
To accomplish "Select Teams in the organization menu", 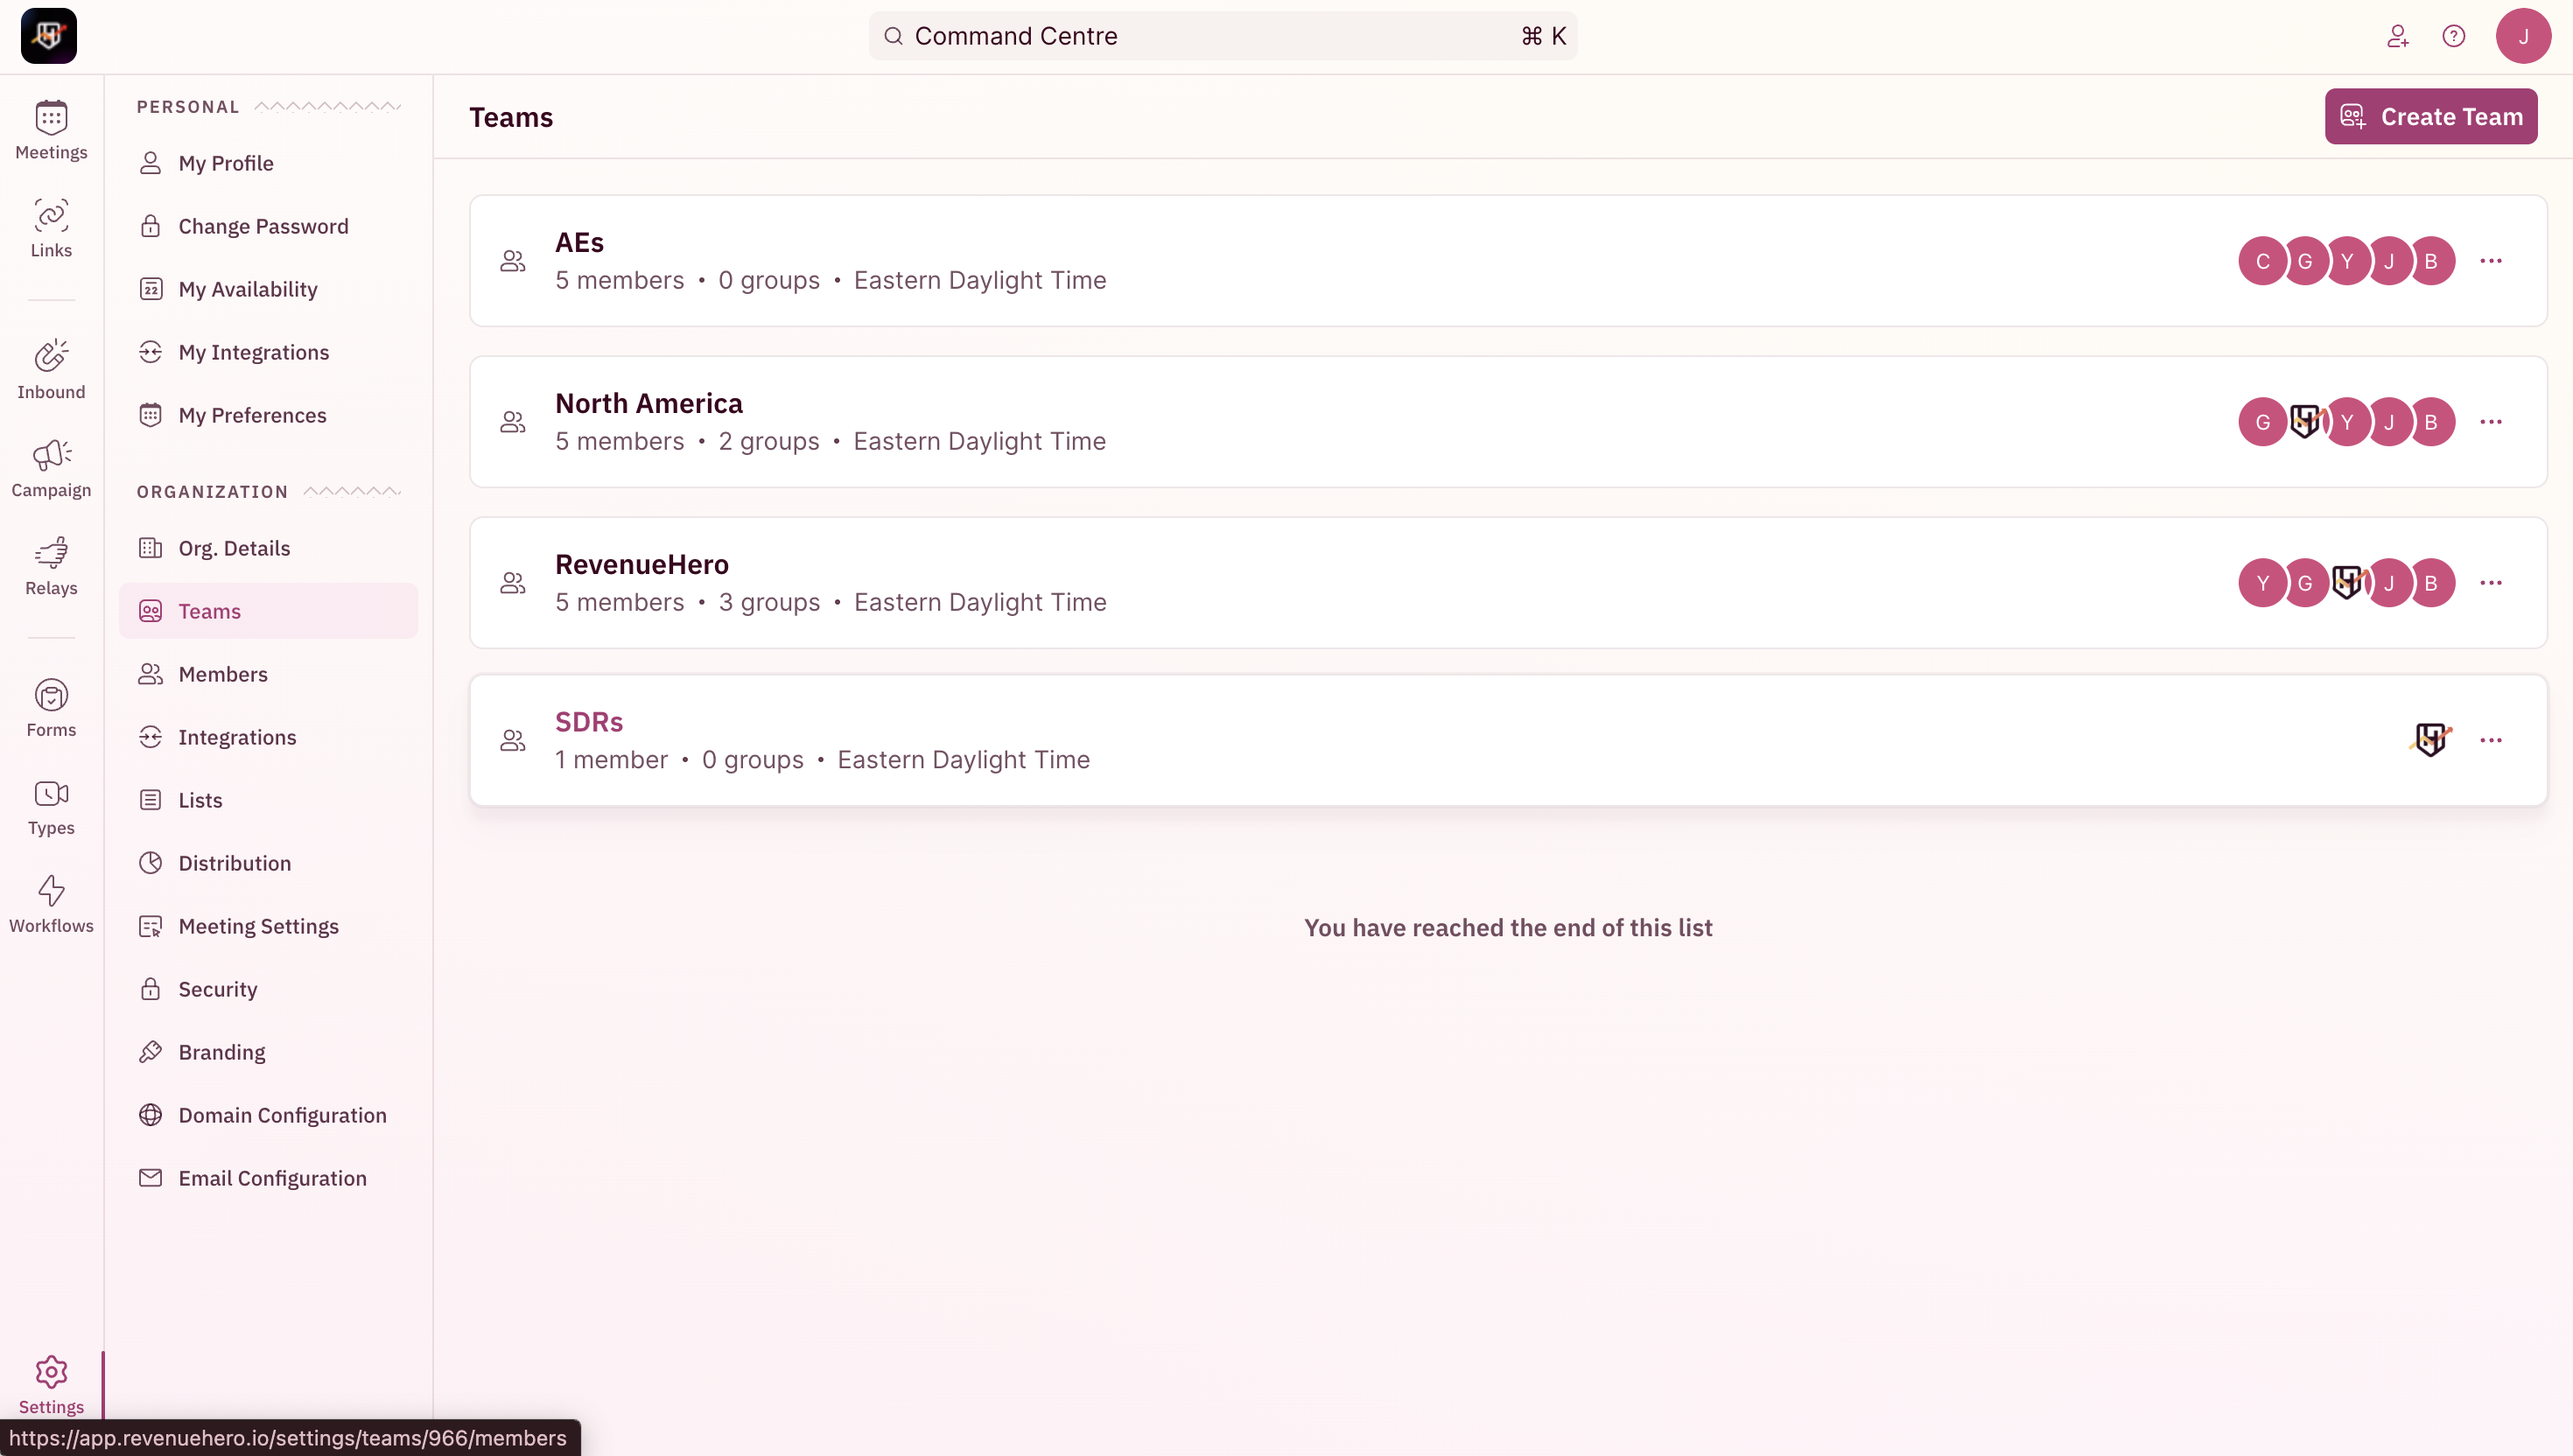I will click(x=268, y=611).
